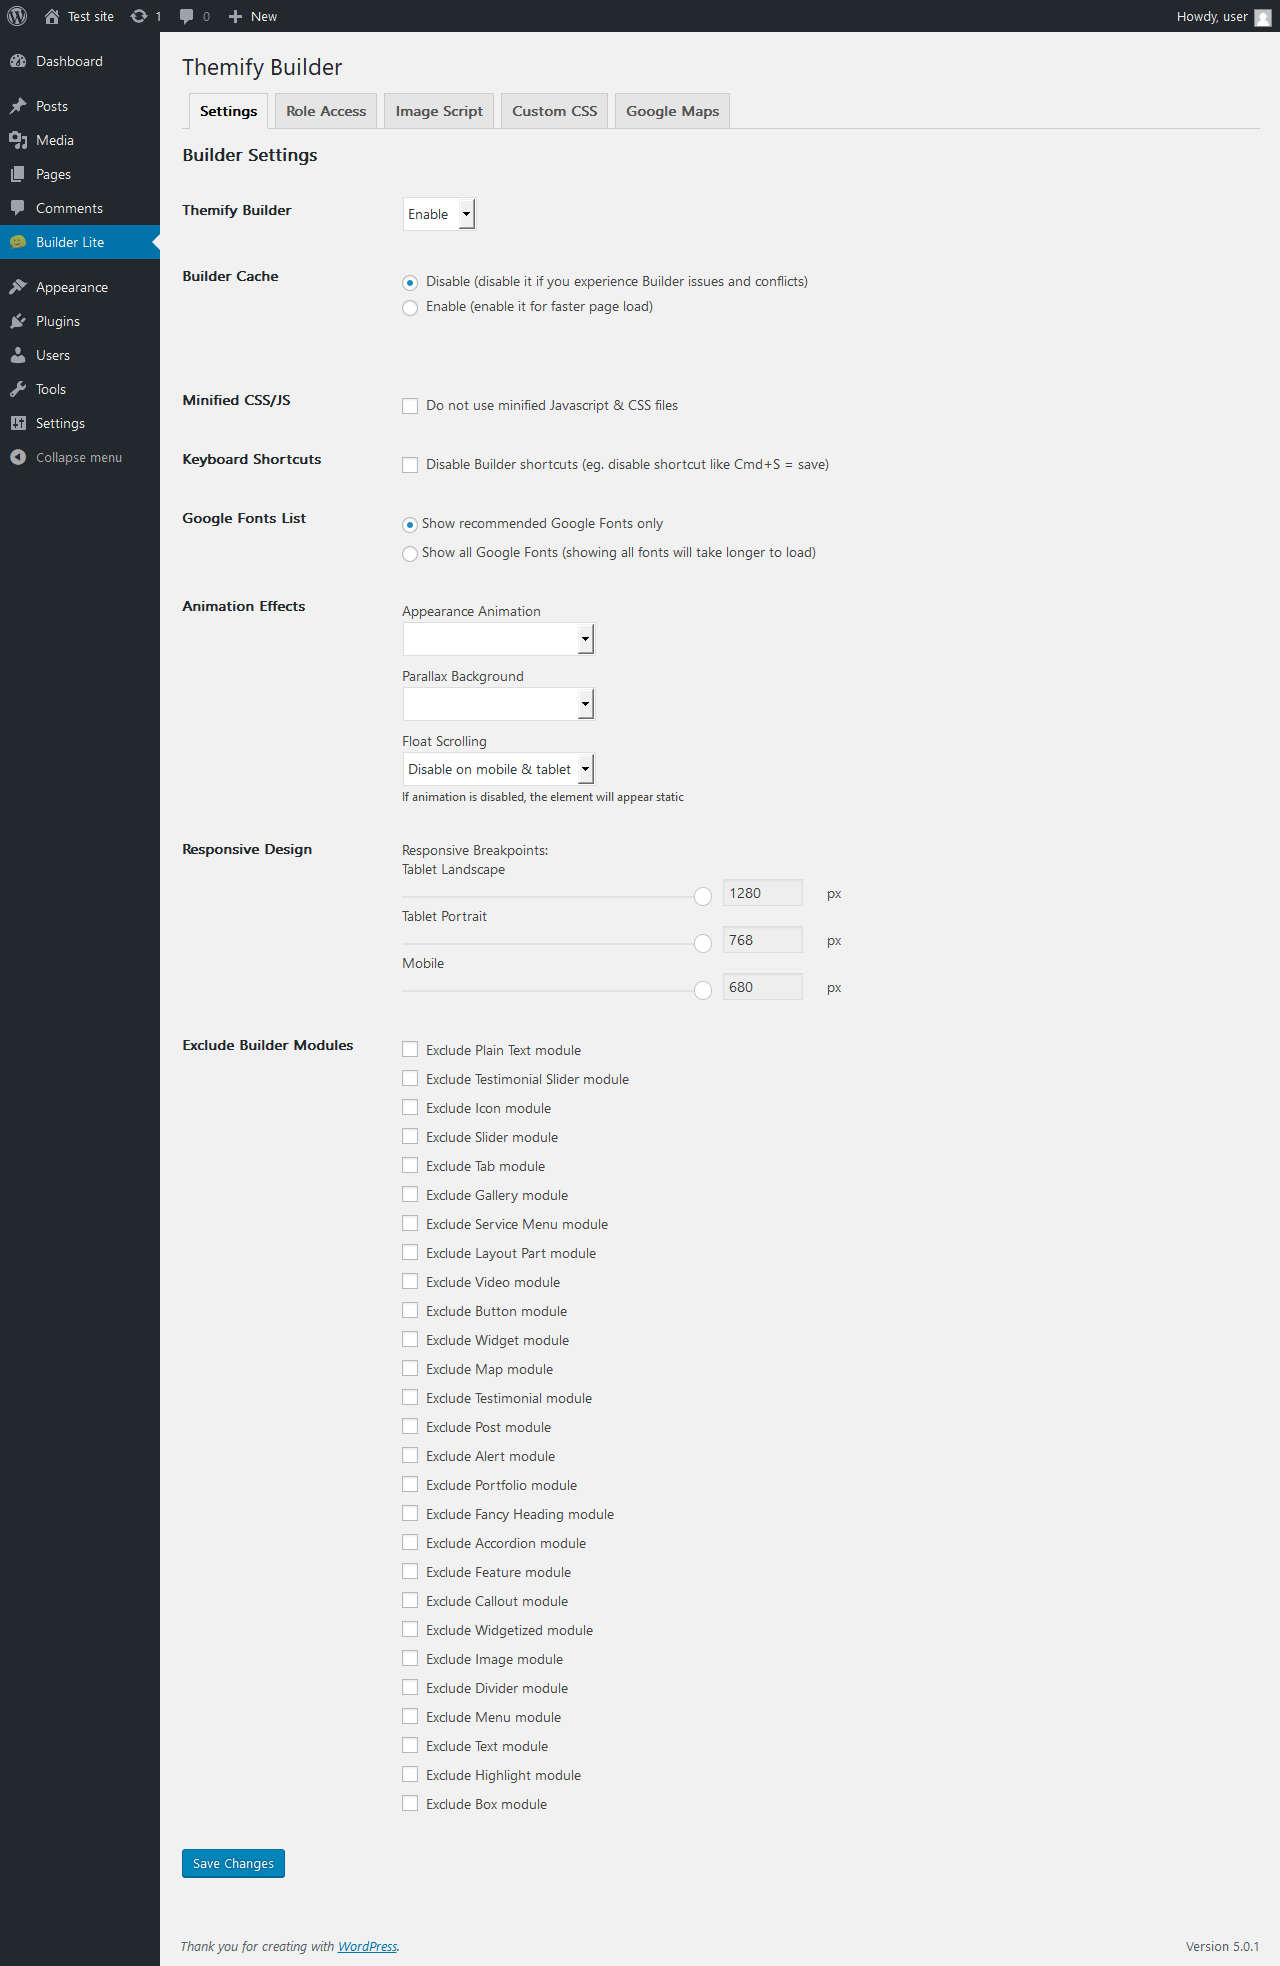Switch to the Google Maps tab

click(673, 111)
